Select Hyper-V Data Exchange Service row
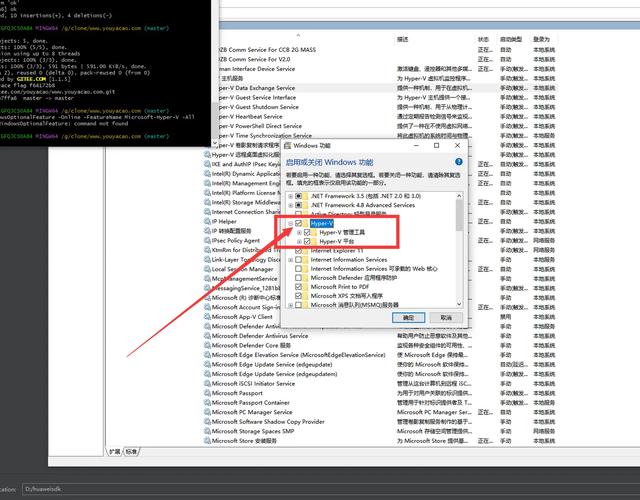 coord(380,88)
